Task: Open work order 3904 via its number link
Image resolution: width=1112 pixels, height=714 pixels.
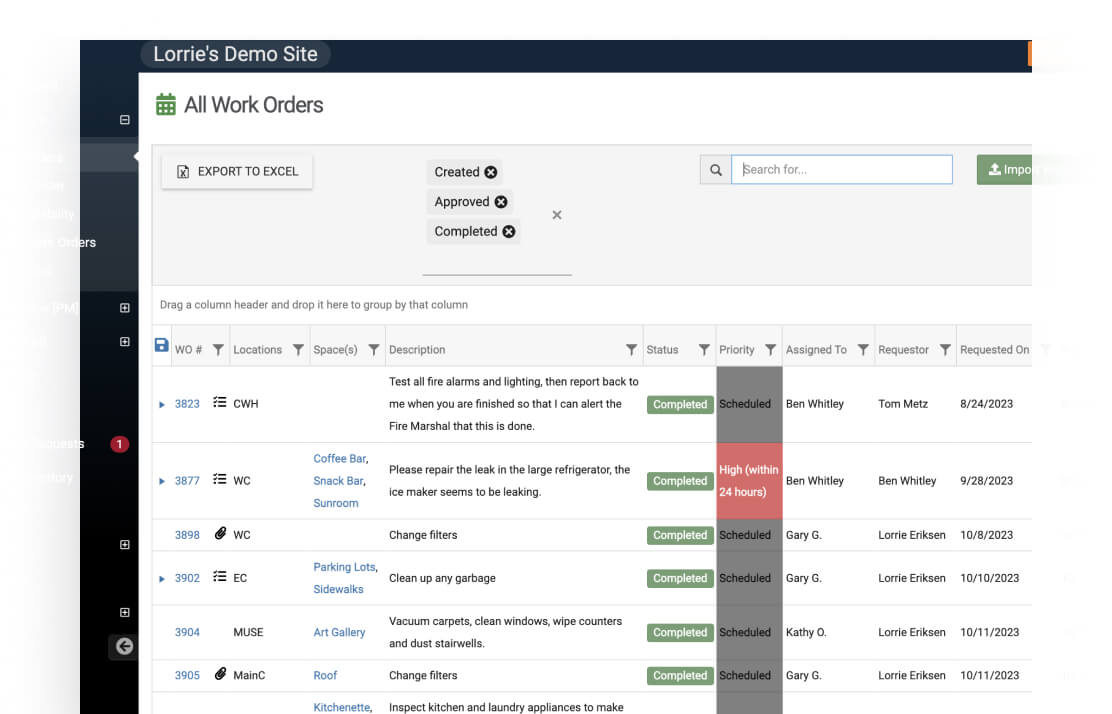Action: [187, 632]
